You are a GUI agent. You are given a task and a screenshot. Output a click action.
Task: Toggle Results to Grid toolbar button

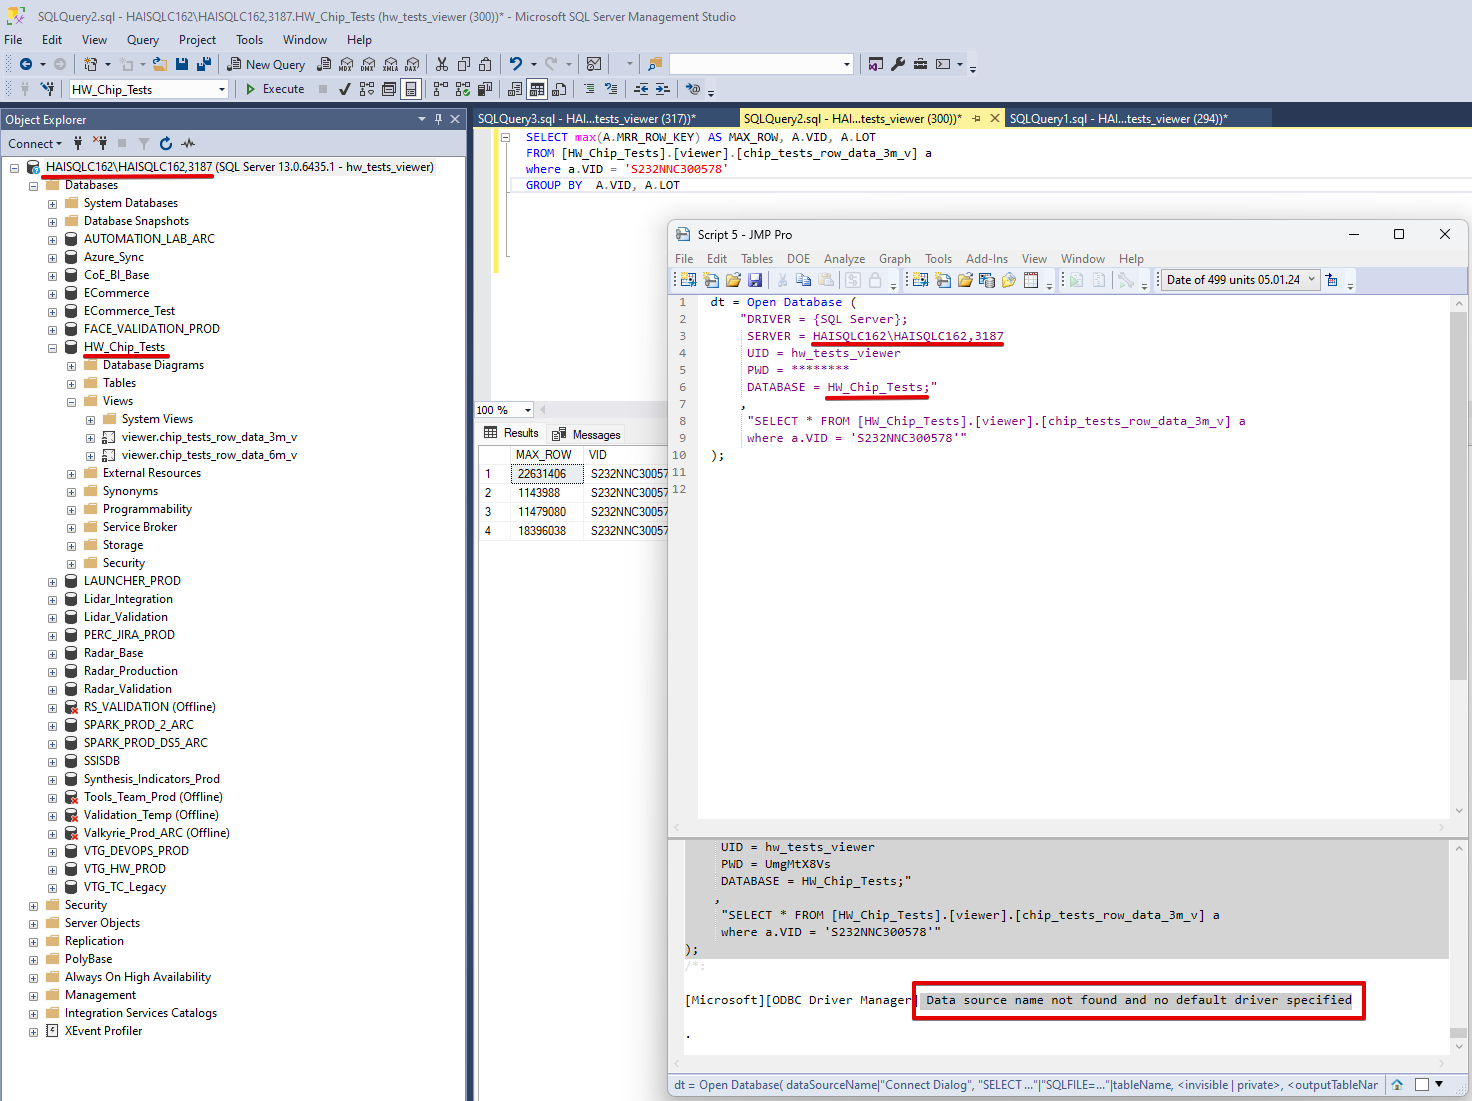click(537, 89)
